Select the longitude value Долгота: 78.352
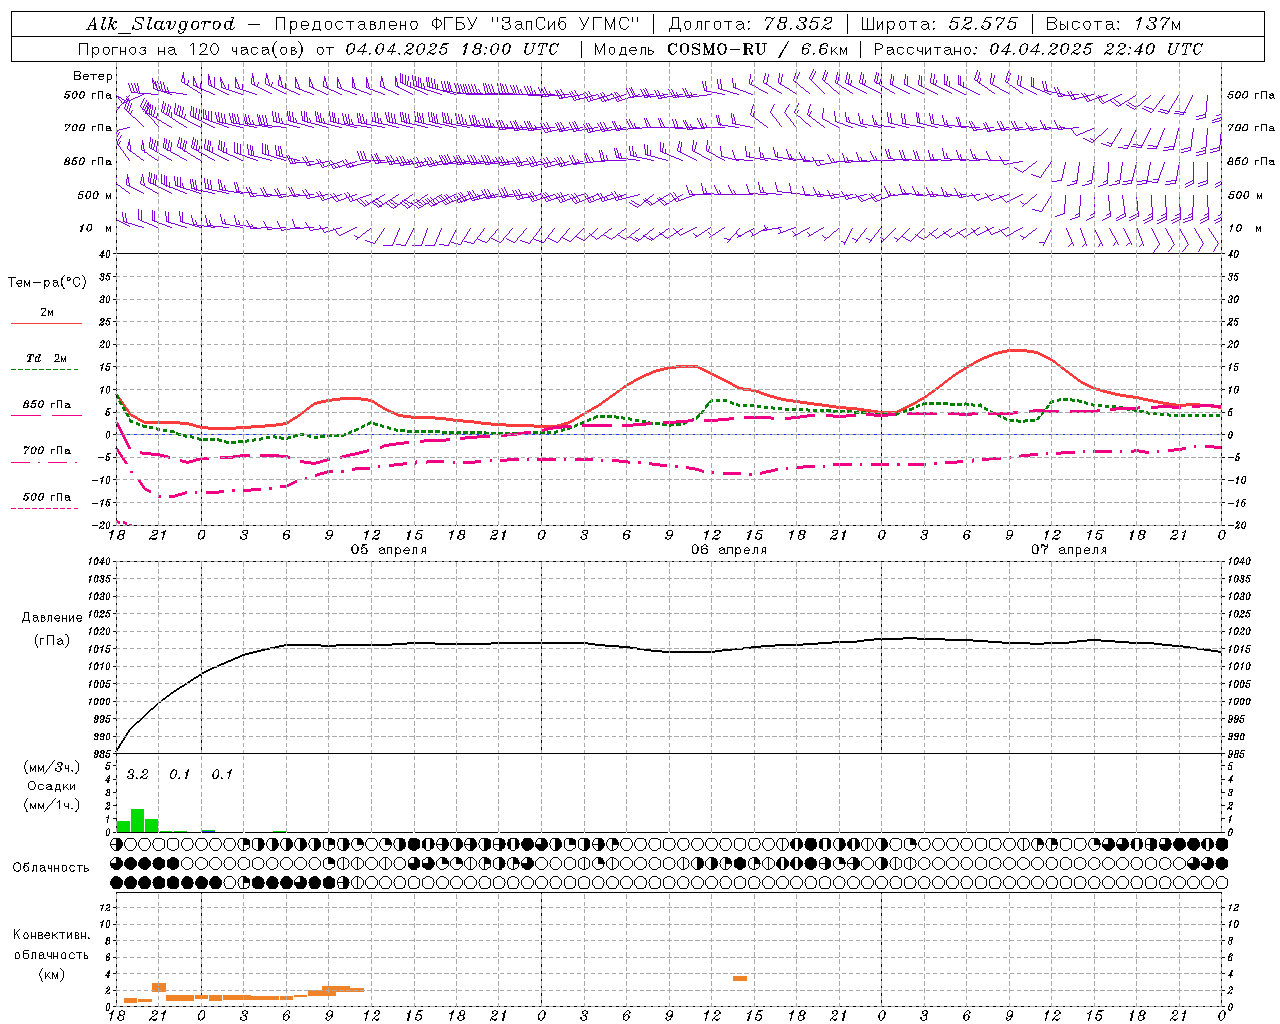The width and height of the screenshot is (1280, 1024). pyautogui.click(x=750, y=24)
